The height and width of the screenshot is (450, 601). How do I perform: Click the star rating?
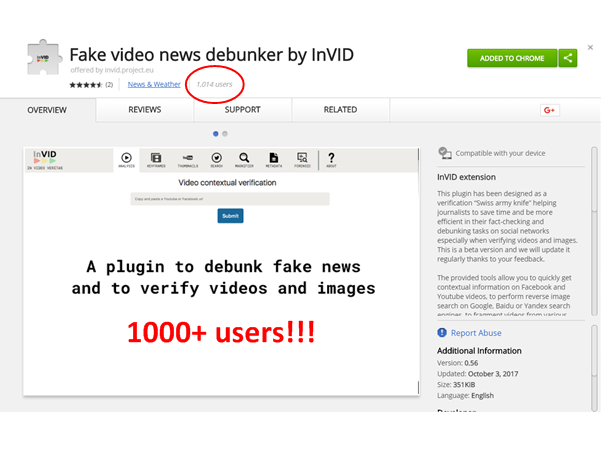click(x=86, y=85)
